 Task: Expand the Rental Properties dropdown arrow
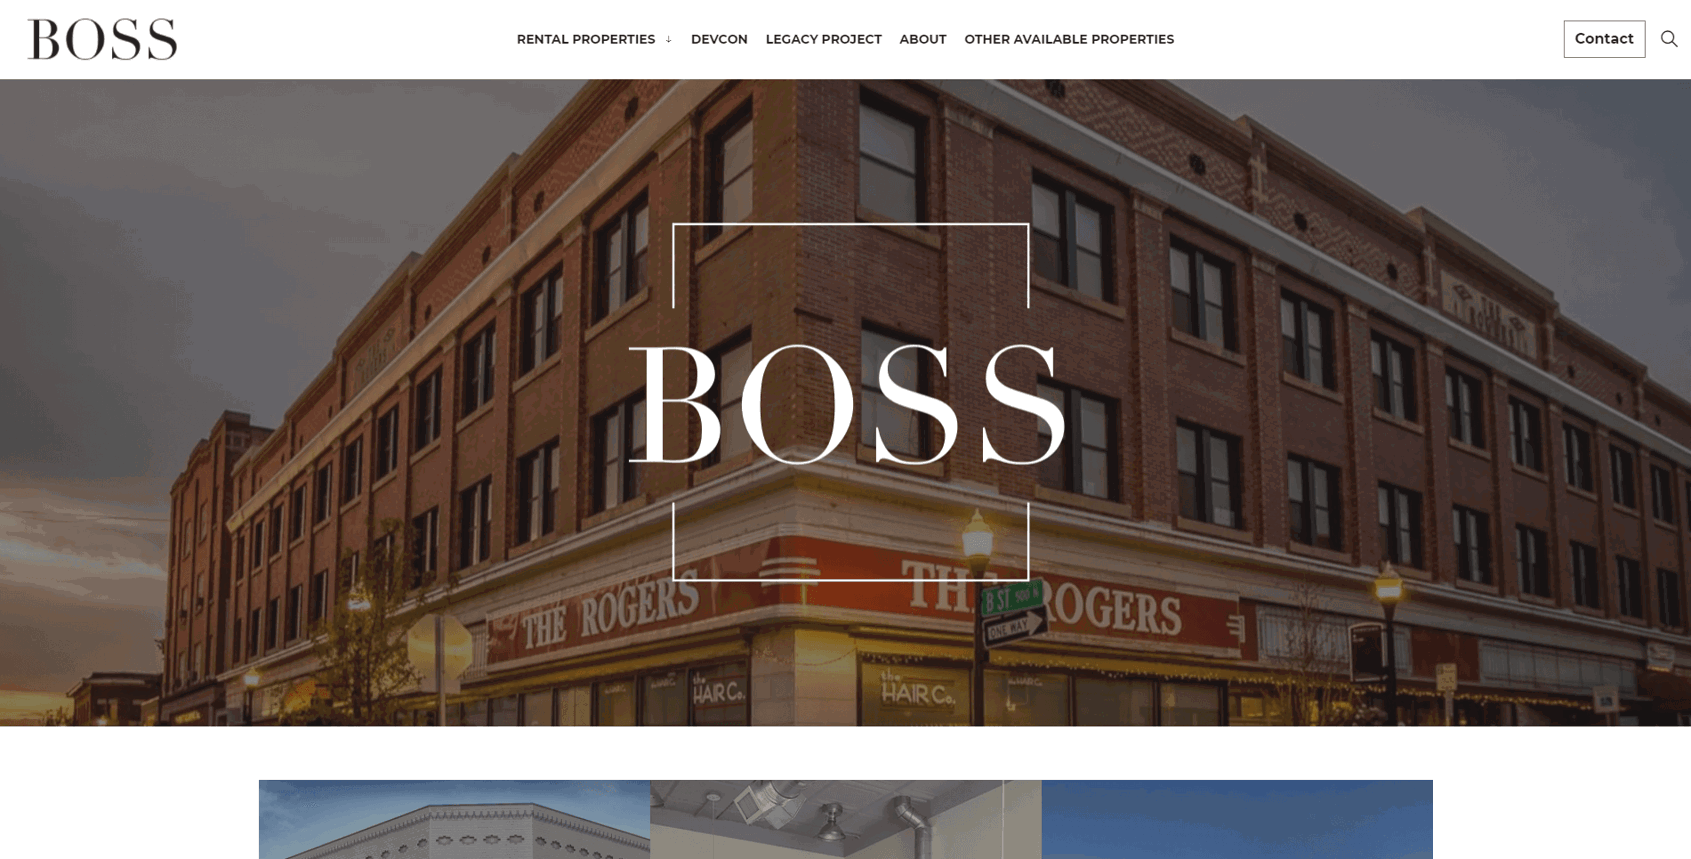pyautogui.click(x=668, y=40)
